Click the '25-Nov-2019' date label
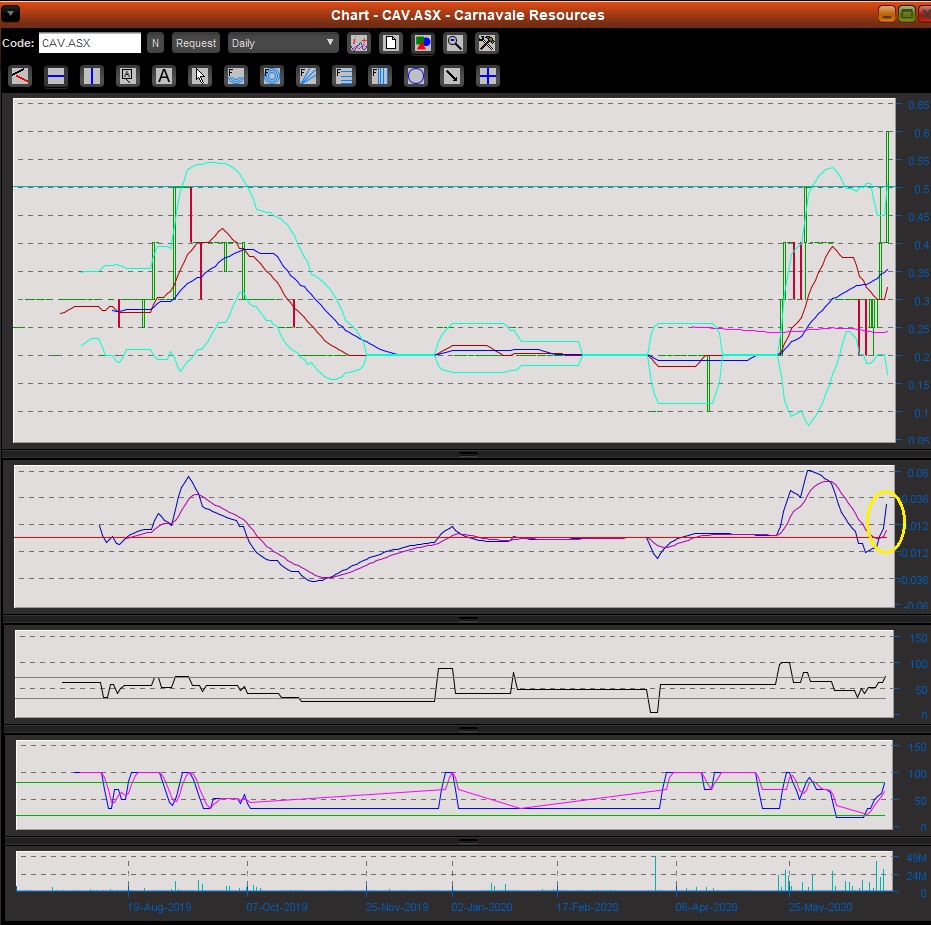931x925 pixels. (x=397, y=907)
